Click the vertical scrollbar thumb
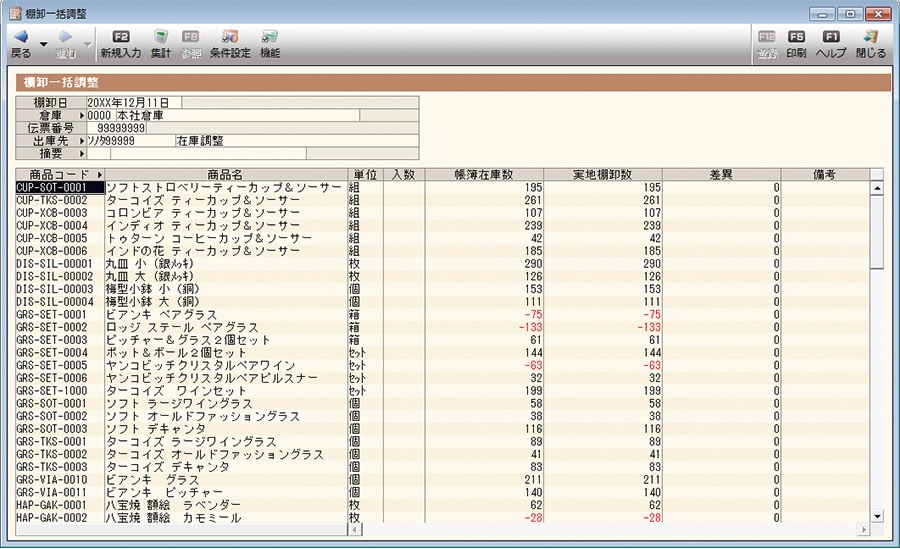The height and width of the screenshot is (549, 900). [x=877, y=231]
